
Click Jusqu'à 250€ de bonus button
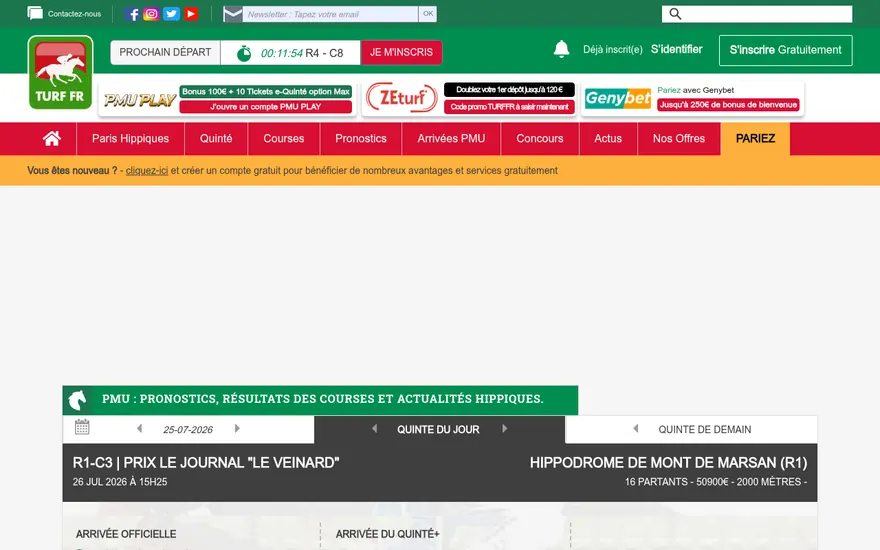(x=728, y=104)
